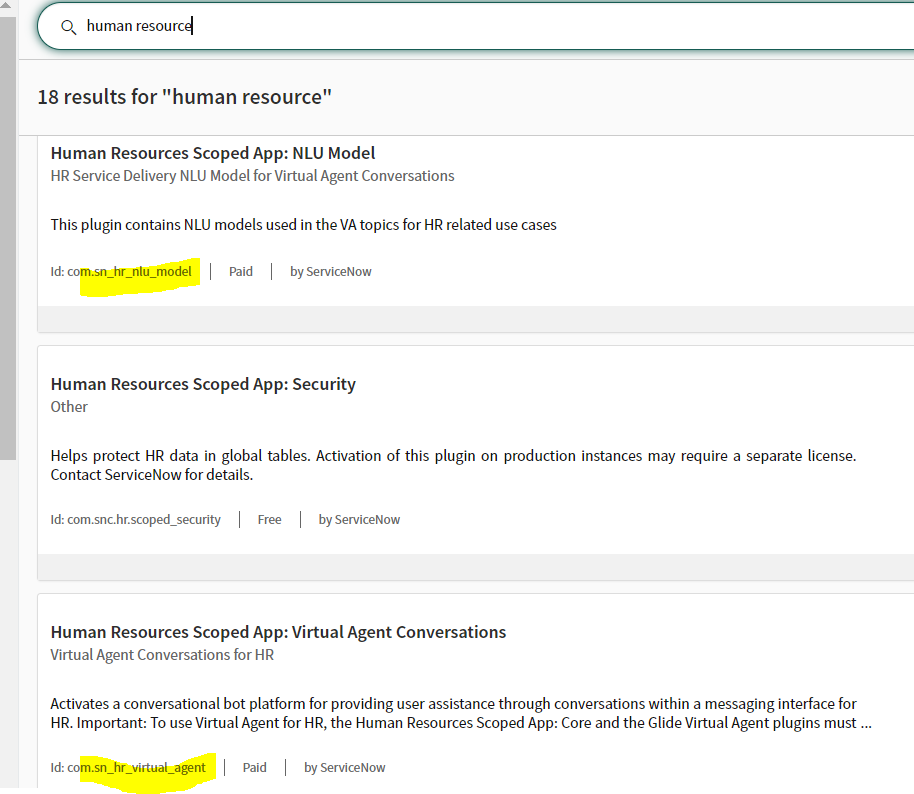Click "Paid" label on Virtual Agent card
914x794 pixels.
click(x=255, y=768)
